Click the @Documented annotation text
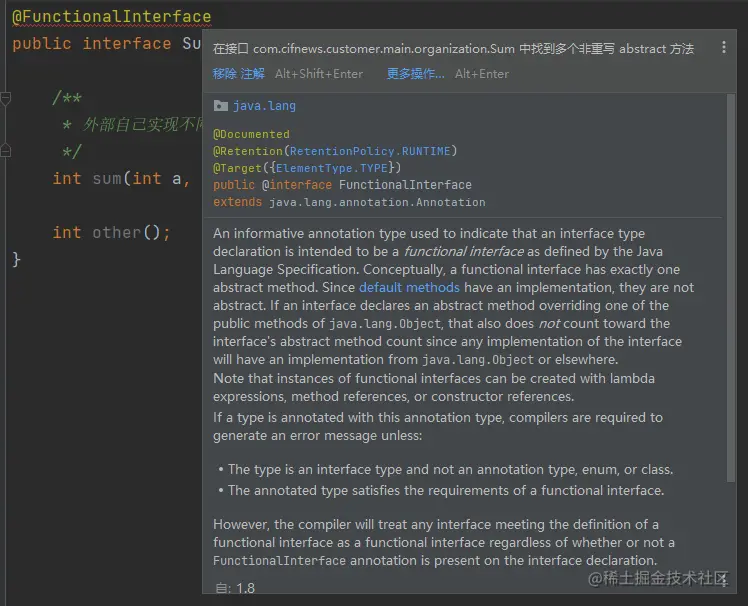The width and height of the screenshot is (748, 606). [251, 134]
